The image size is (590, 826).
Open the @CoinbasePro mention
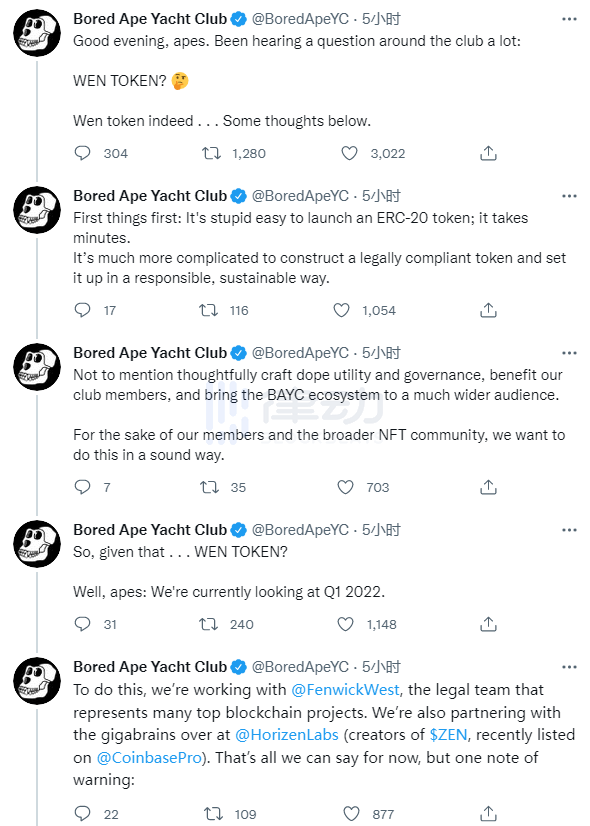coord(149,758)
